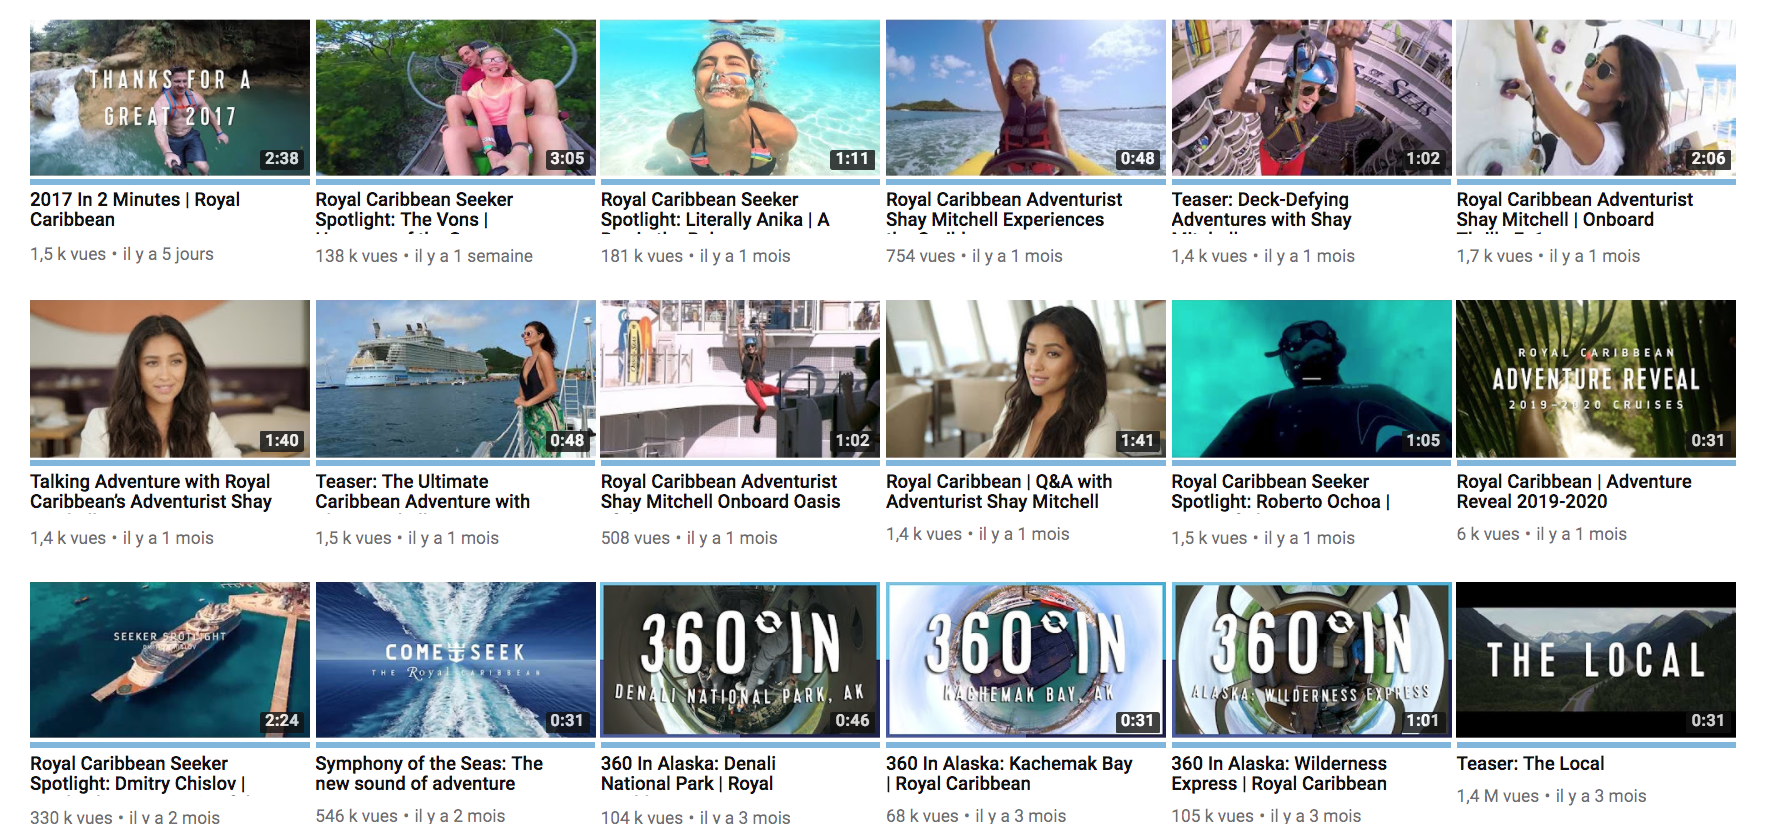Open the 'Onboard Oasis' 1:02 thumbnail
Screen dimensions: 1768x824
(x=740, y=379)
